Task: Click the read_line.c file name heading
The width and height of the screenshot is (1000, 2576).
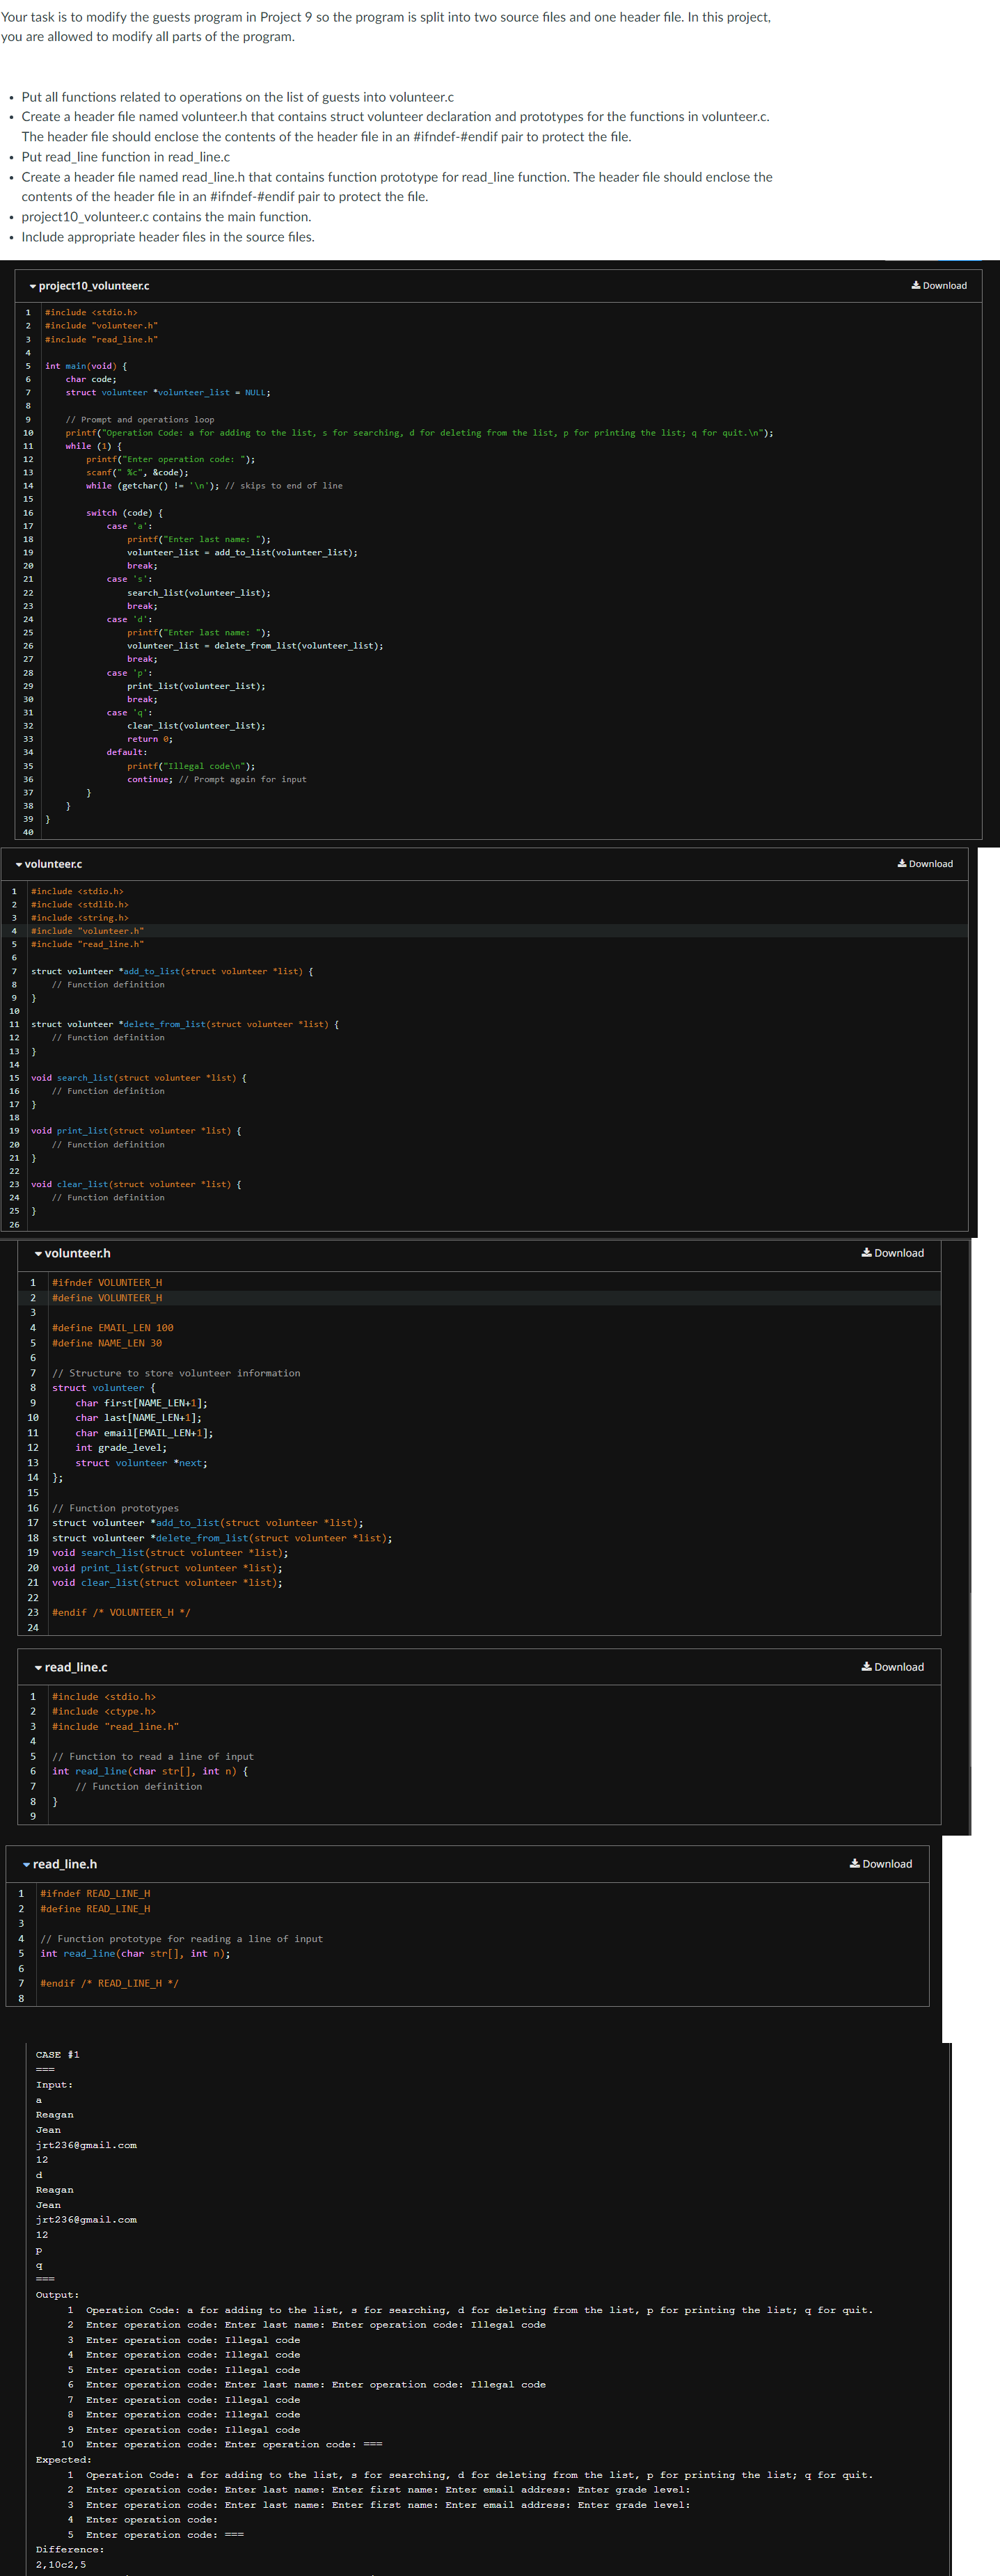Action: point(76,1667)
